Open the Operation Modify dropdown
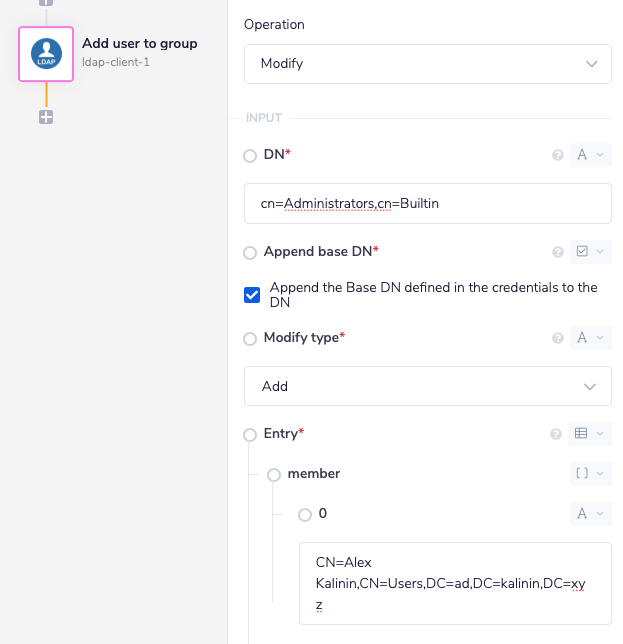This screenshot has width=623, height=644. 428,63
